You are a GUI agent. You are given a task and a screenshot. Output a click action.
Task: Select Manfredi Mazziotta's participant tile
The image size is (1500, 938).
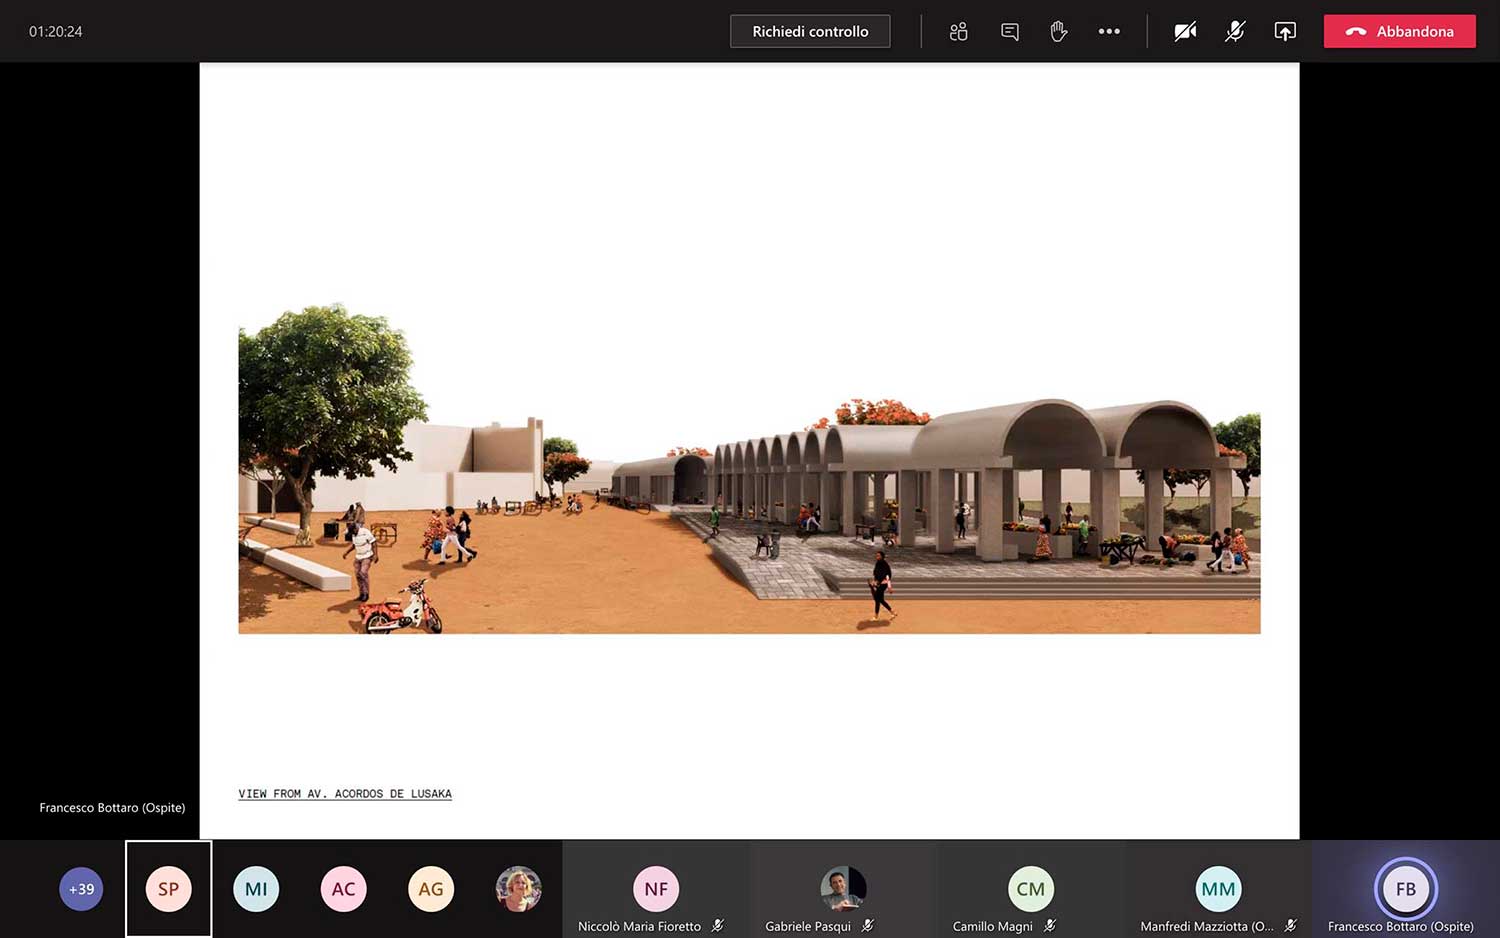pyautogui.click(x=1217, y=889)
